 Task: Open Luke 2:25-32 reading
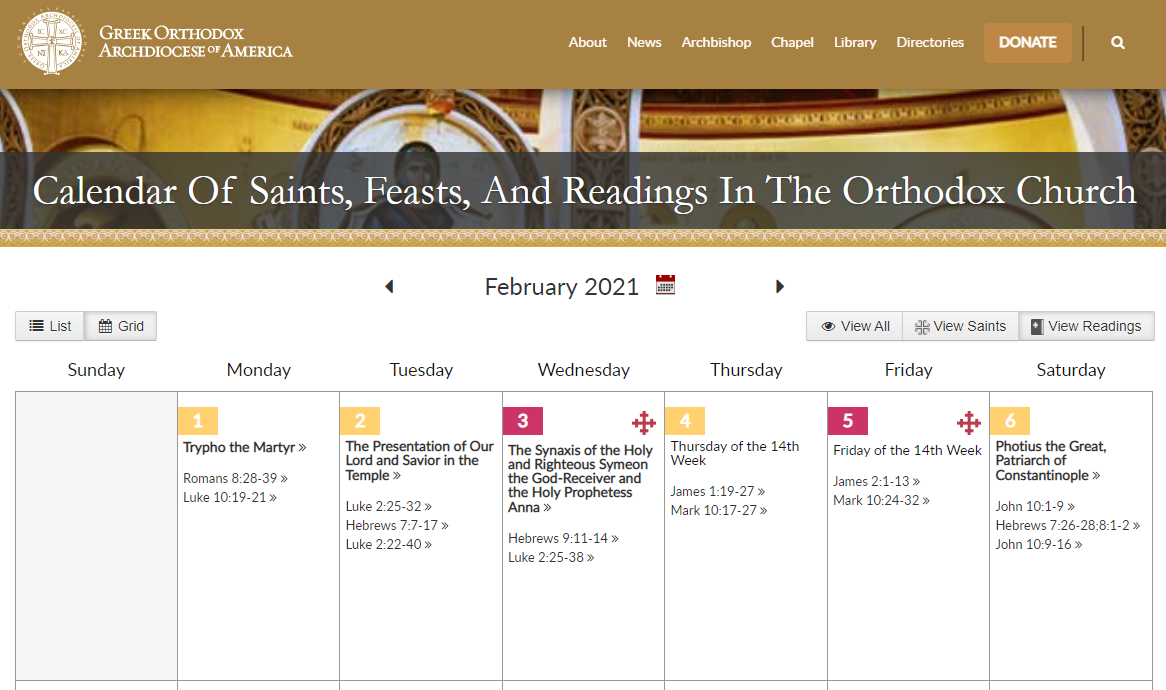click(x=388, y=506)
